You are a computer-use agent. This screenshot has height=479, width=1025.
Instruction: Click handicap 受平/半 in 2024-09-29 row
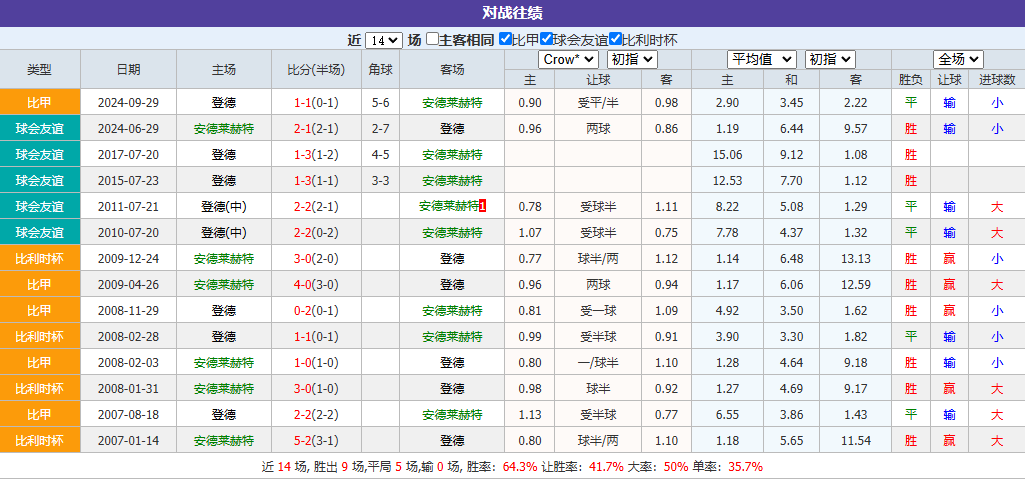click(x=598, y=103)
